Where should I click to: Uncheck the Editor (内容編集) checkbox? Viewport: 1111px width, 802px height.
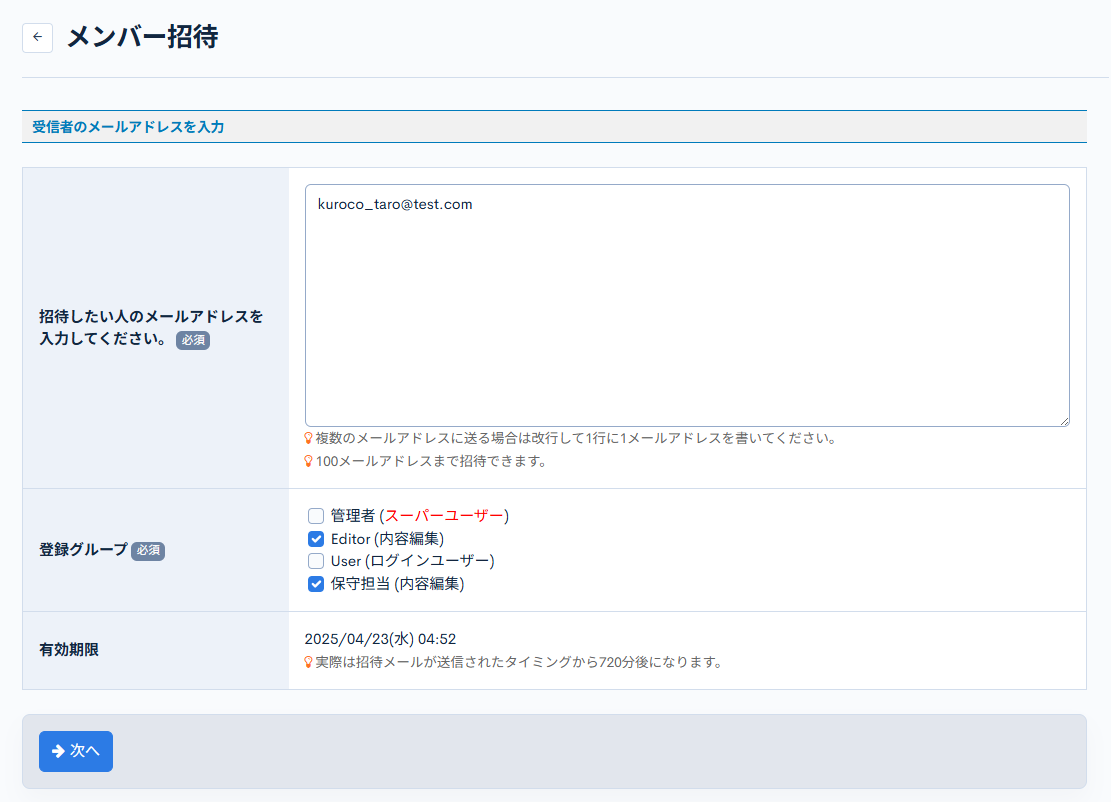point(315,538)
